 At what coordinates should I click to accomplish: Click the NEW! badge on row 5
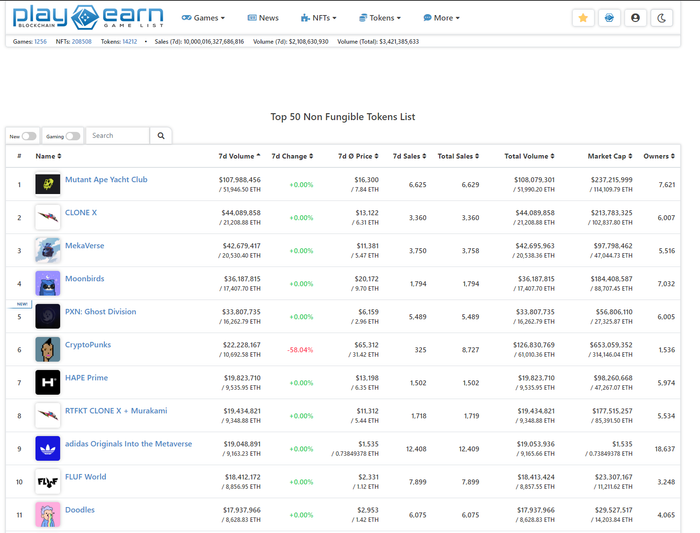[21, 304]
